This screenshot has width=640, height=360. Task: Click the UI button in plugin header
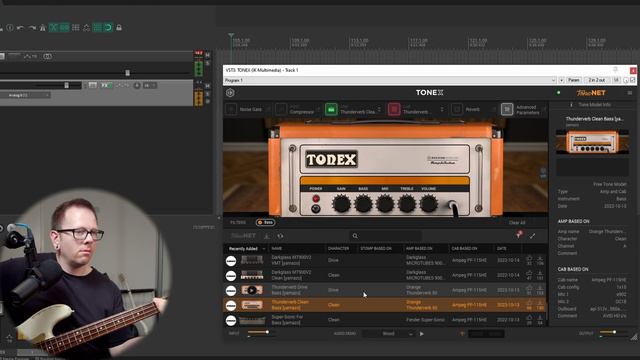pyautogui.click(x=616, y=80)
